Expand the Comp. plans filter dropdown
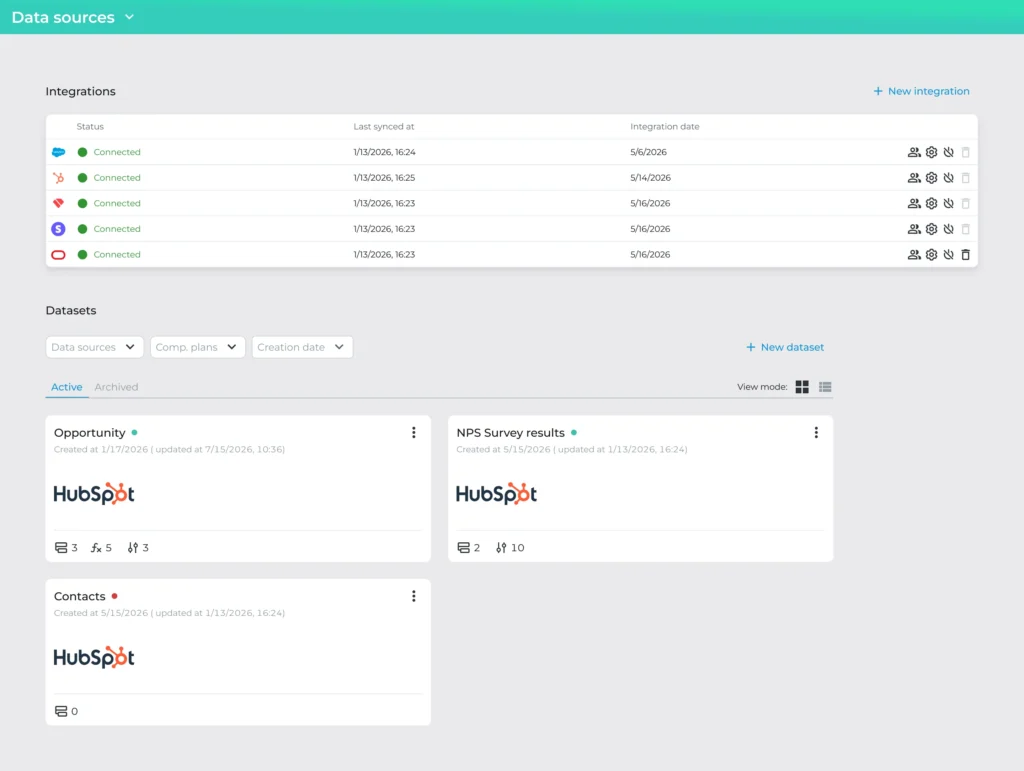The width and height of the screenshot is (1024, 771). pyautogui.click(x=197, y=347)
